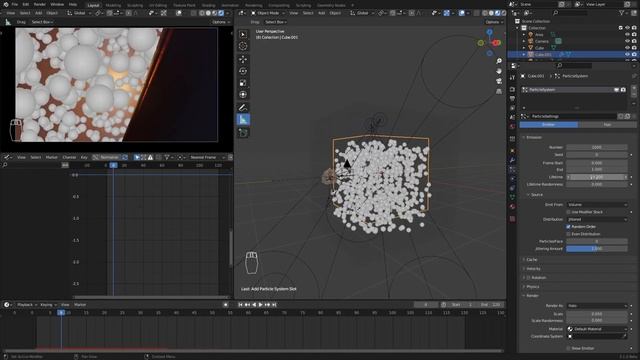Open the Edit menu

click(x=26, y=4)
